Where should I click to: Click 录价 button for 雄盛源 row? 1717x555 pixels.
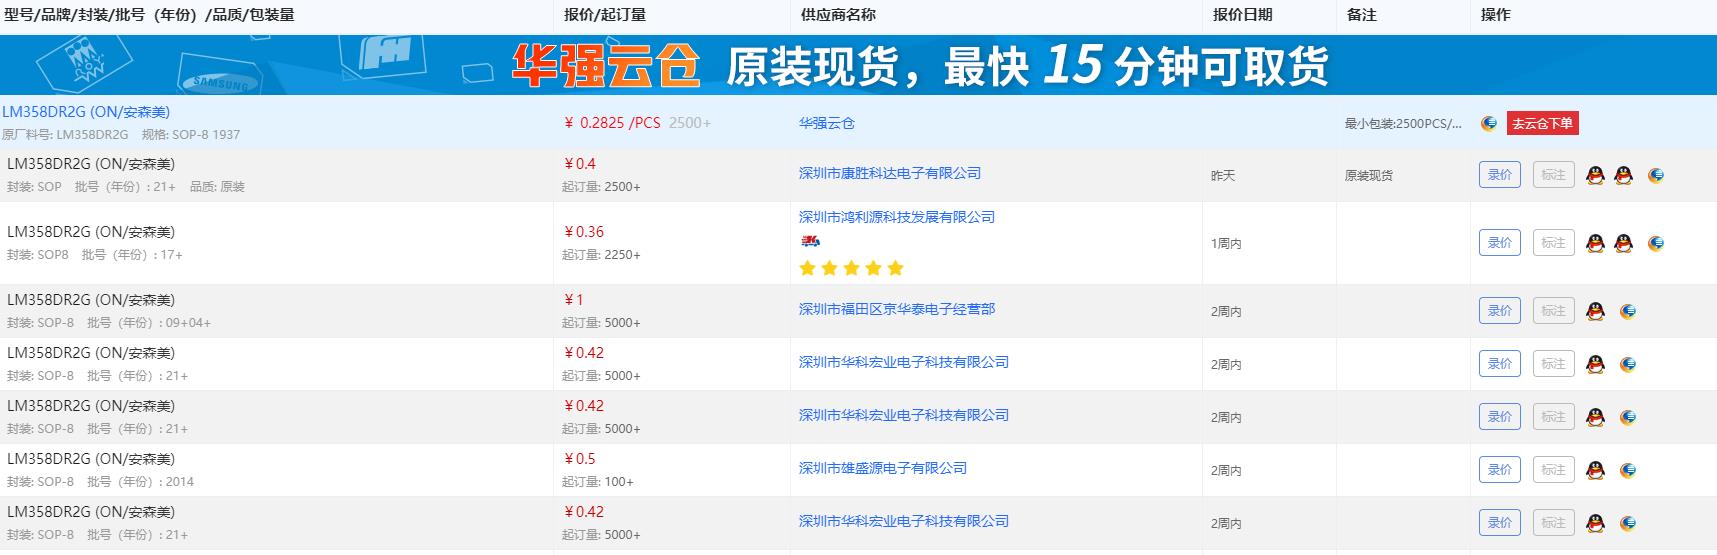click(1500, 470)
